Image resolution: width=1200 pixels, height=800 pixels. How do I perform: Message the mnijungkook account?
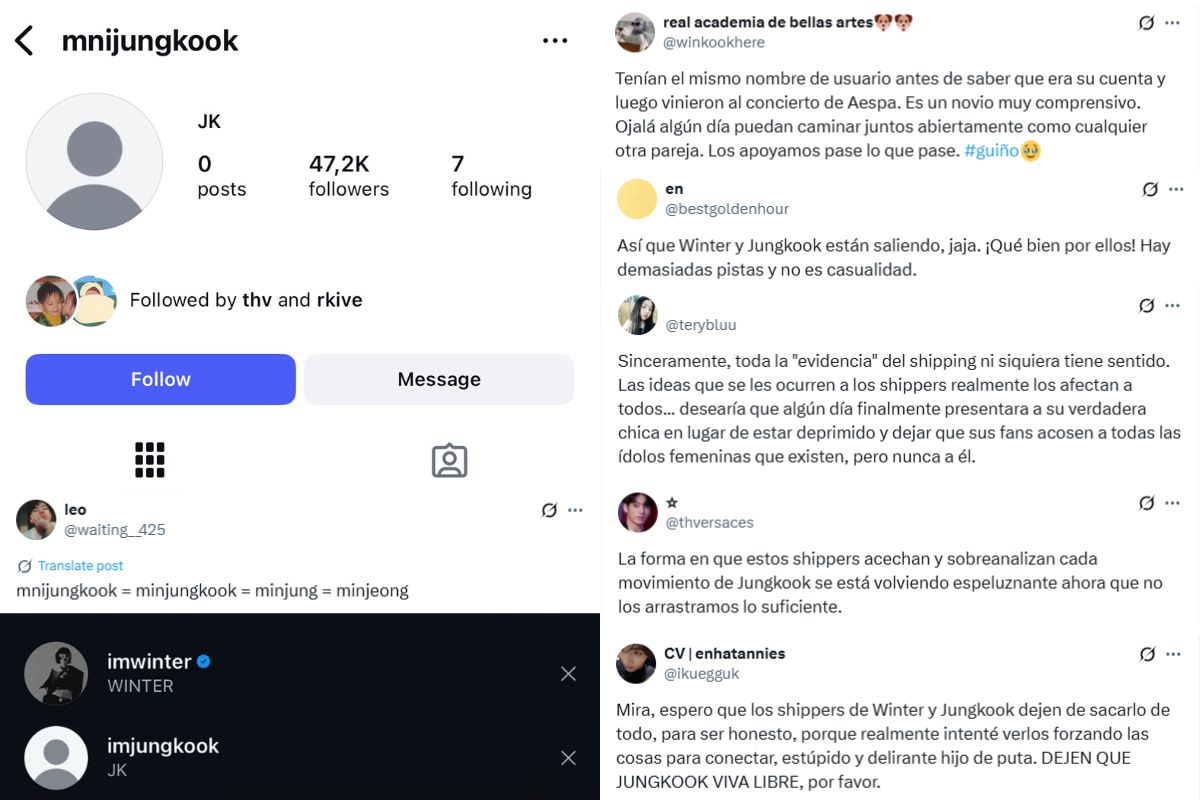coord(439,379)
